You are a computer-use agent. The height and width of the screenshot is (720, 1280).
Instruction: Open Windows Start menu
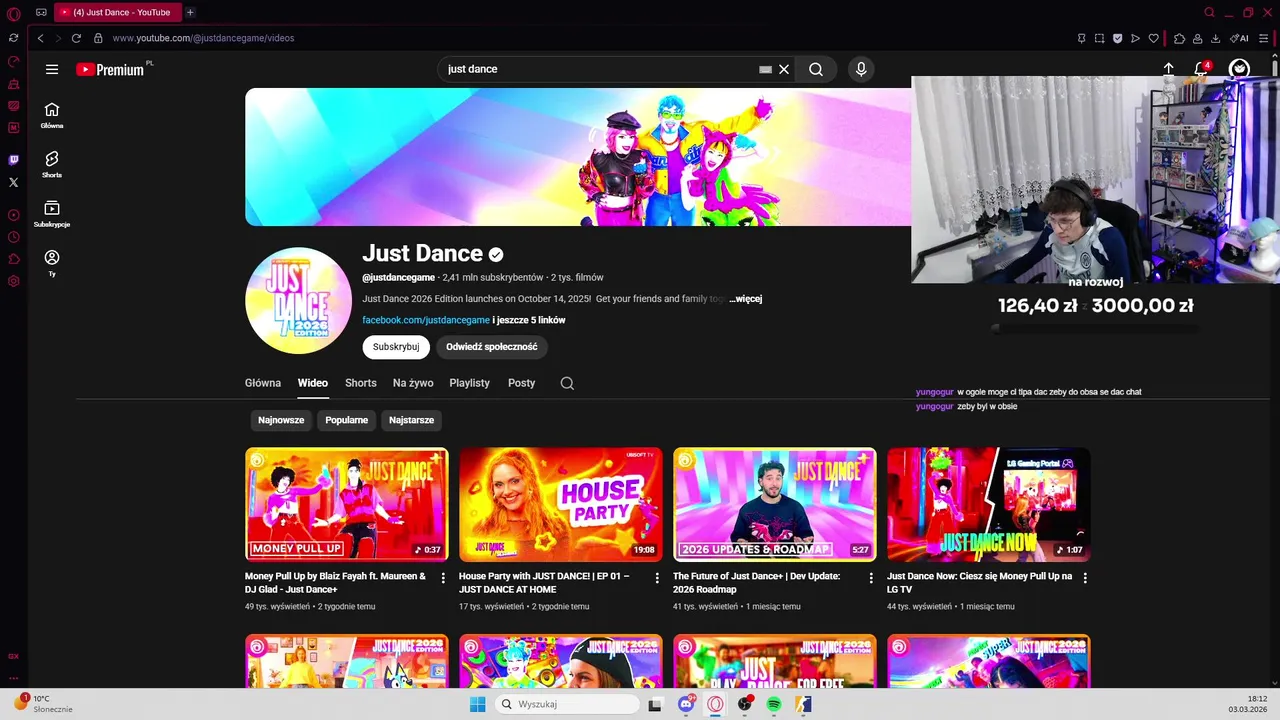tap(478, 704)
